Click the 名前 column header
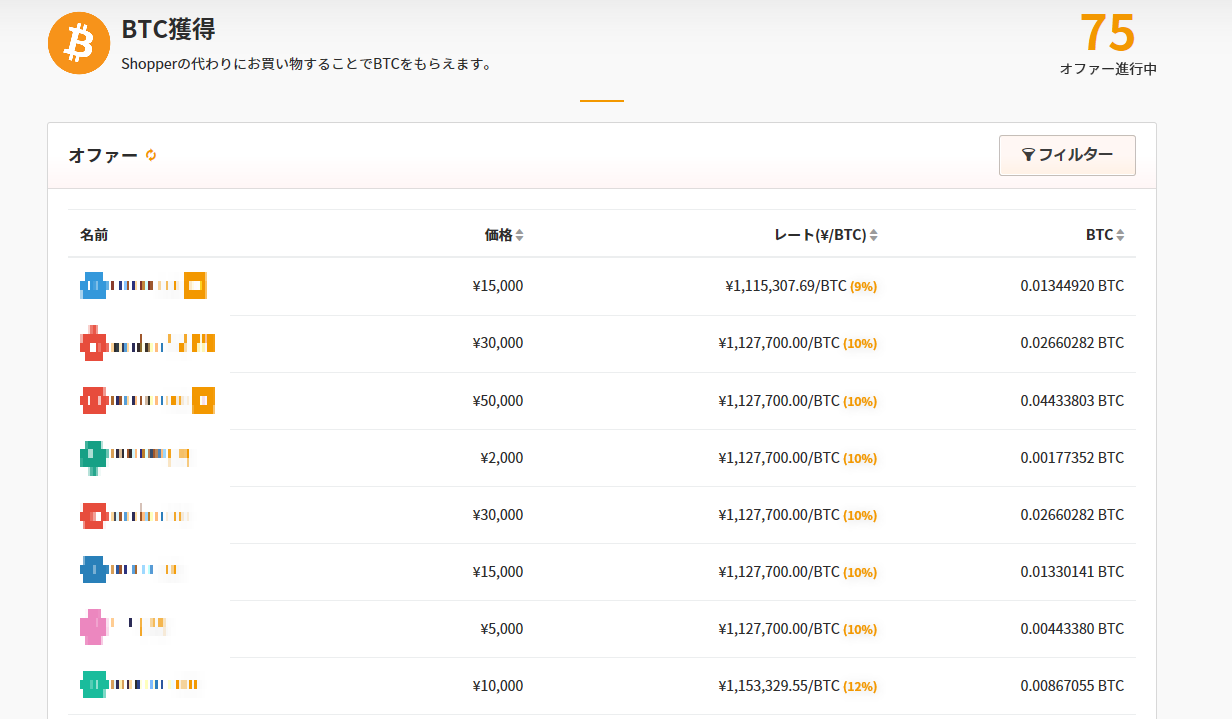This screenshot has height=719, width=1232. point(94,235)
